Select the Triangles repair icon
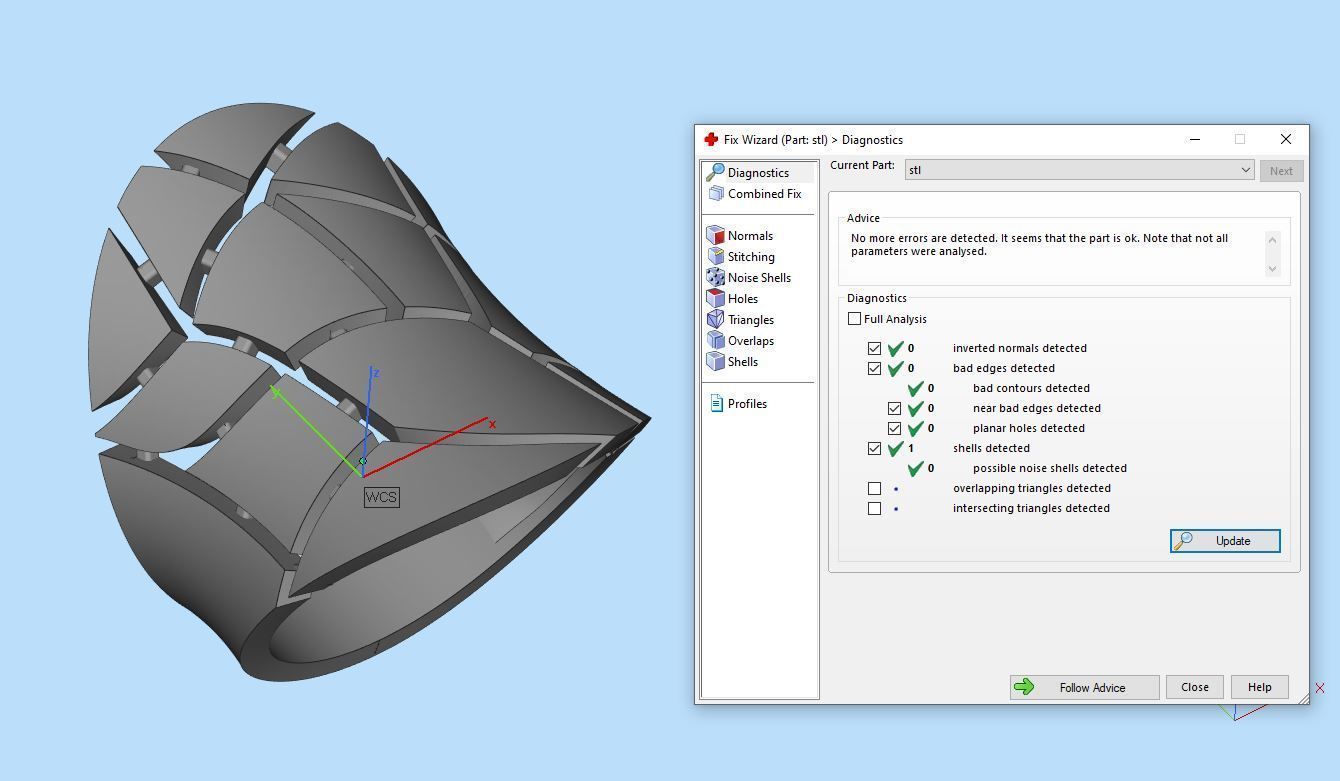This screenshot has width=1340, height=781. click(715, 320)
